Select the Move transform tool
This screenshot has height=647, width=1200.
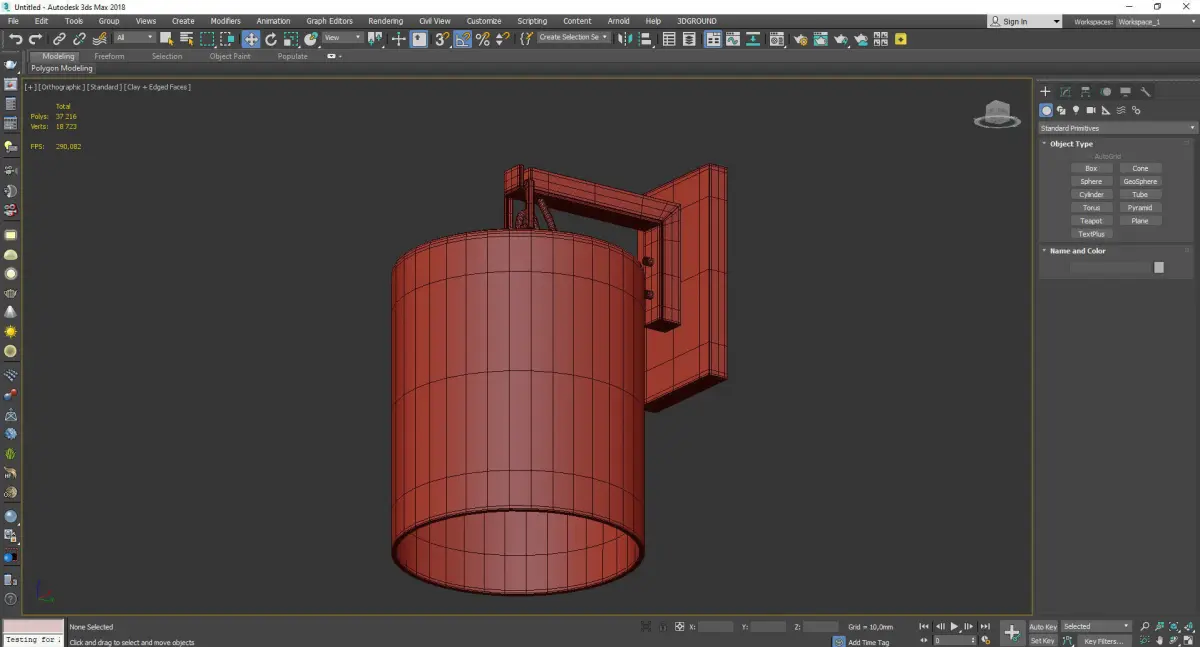click(250, 39)
